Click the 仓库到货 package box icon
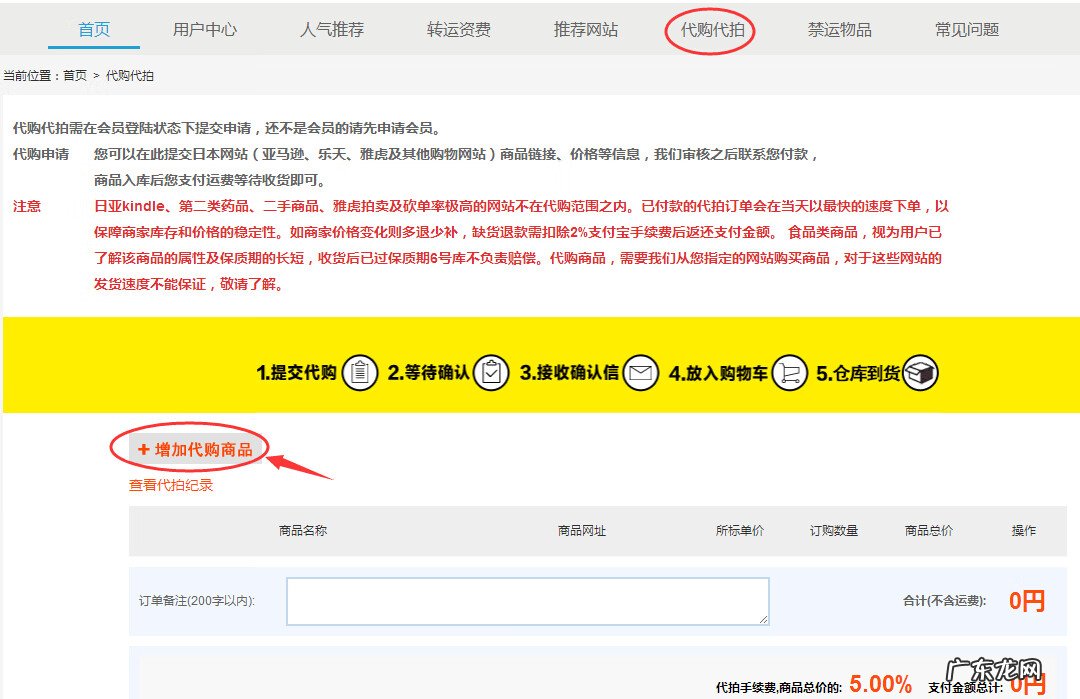 (x=921, y=371)
